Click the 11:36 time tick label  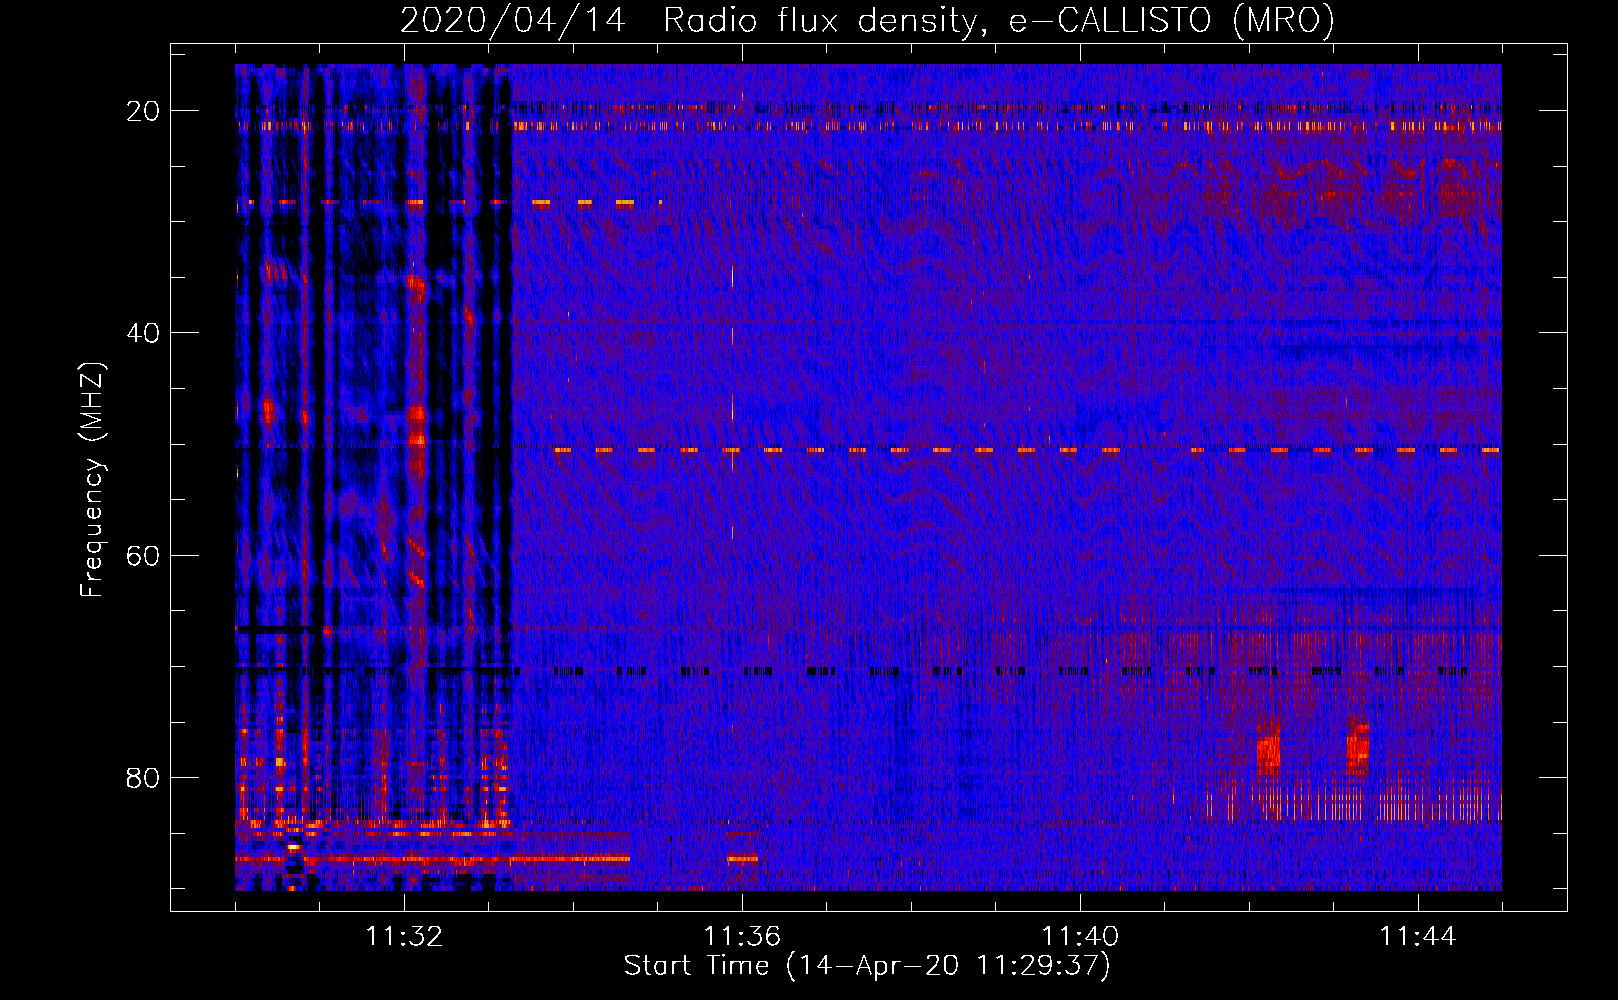click(742, 937)
